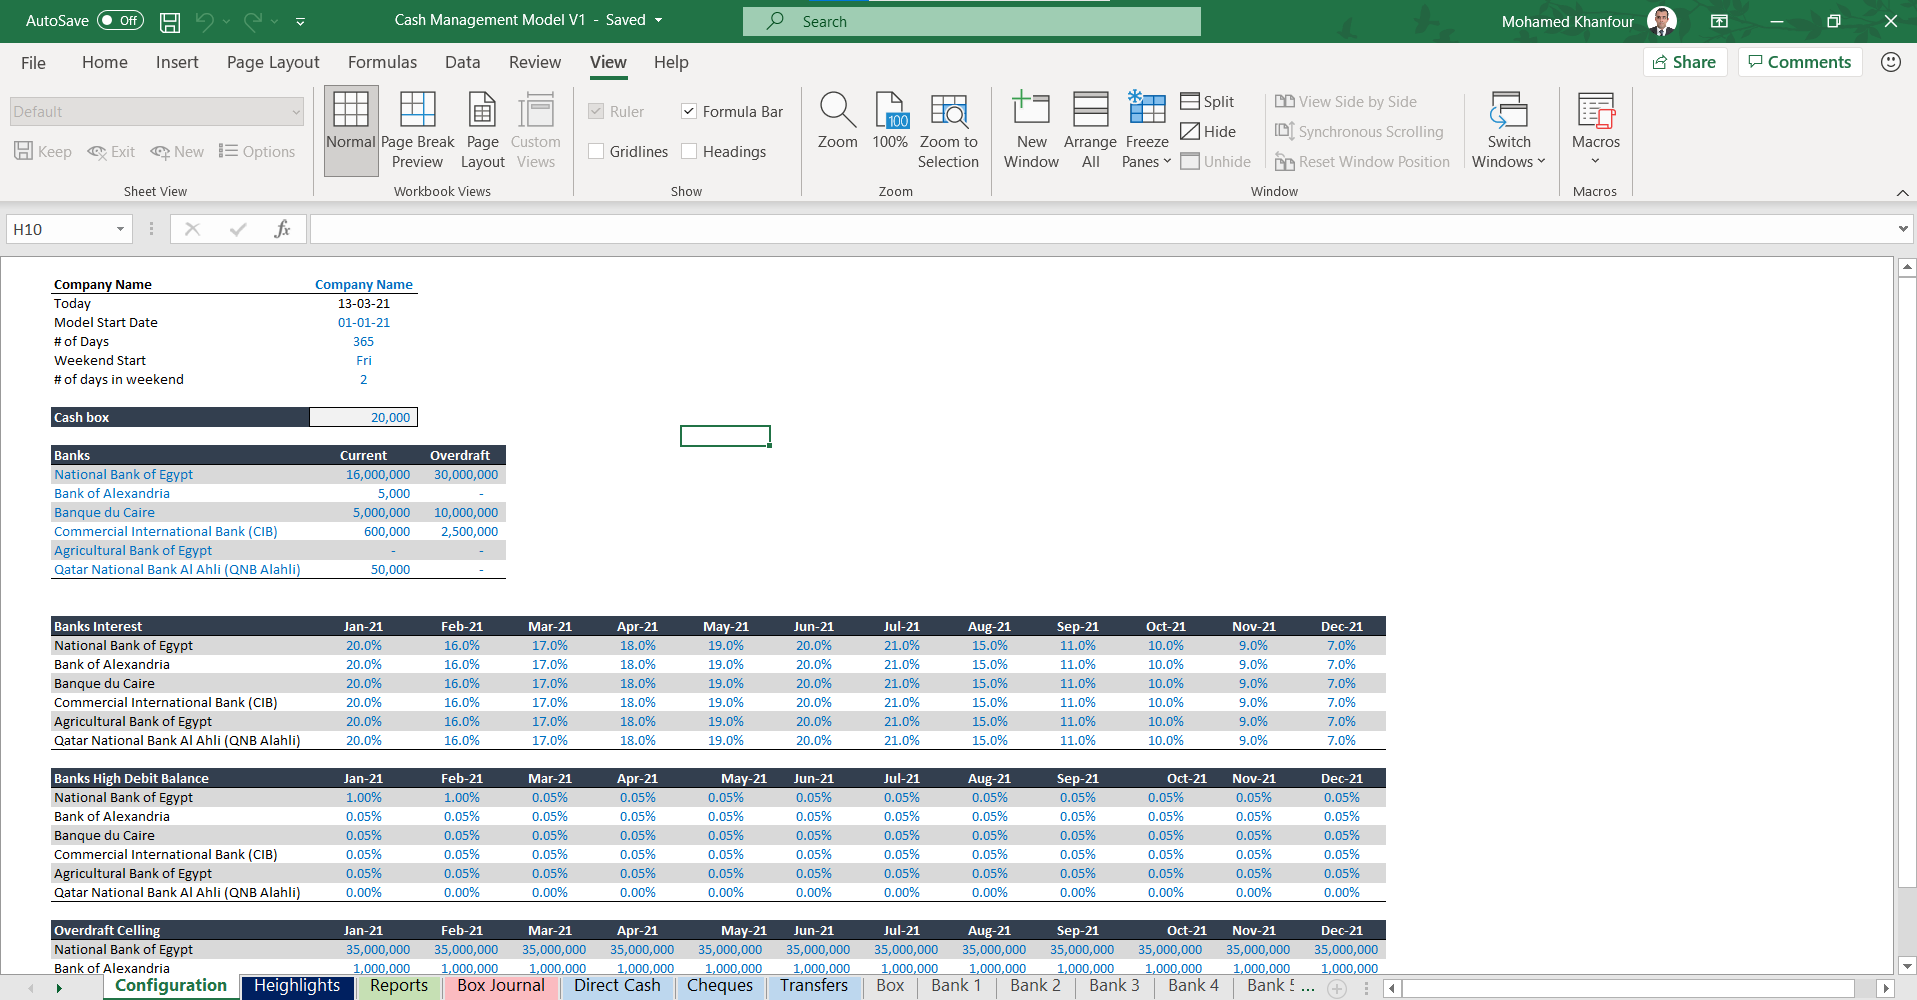
Task: Set zoom to 100%
Action: tap(890, 122)
